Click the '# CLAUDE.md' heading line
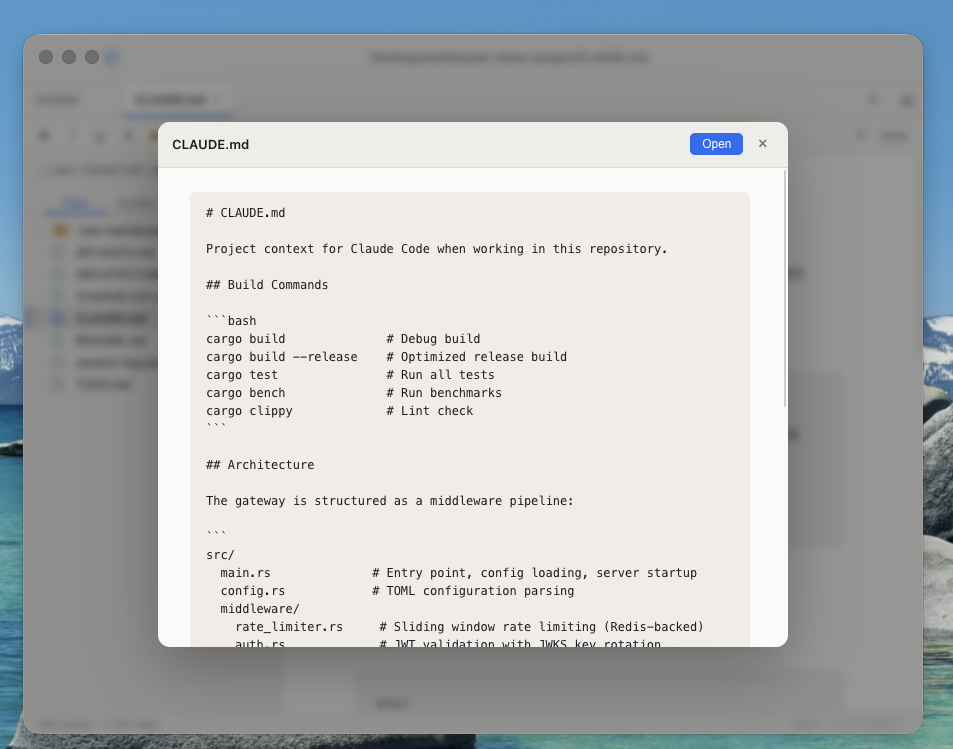Image resolution: width=953 pixels, height=749 pixels. pos(246,213)
